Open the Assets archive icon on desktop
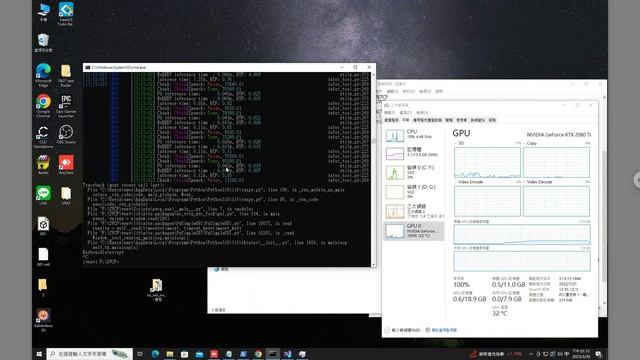 click(43, 164)
